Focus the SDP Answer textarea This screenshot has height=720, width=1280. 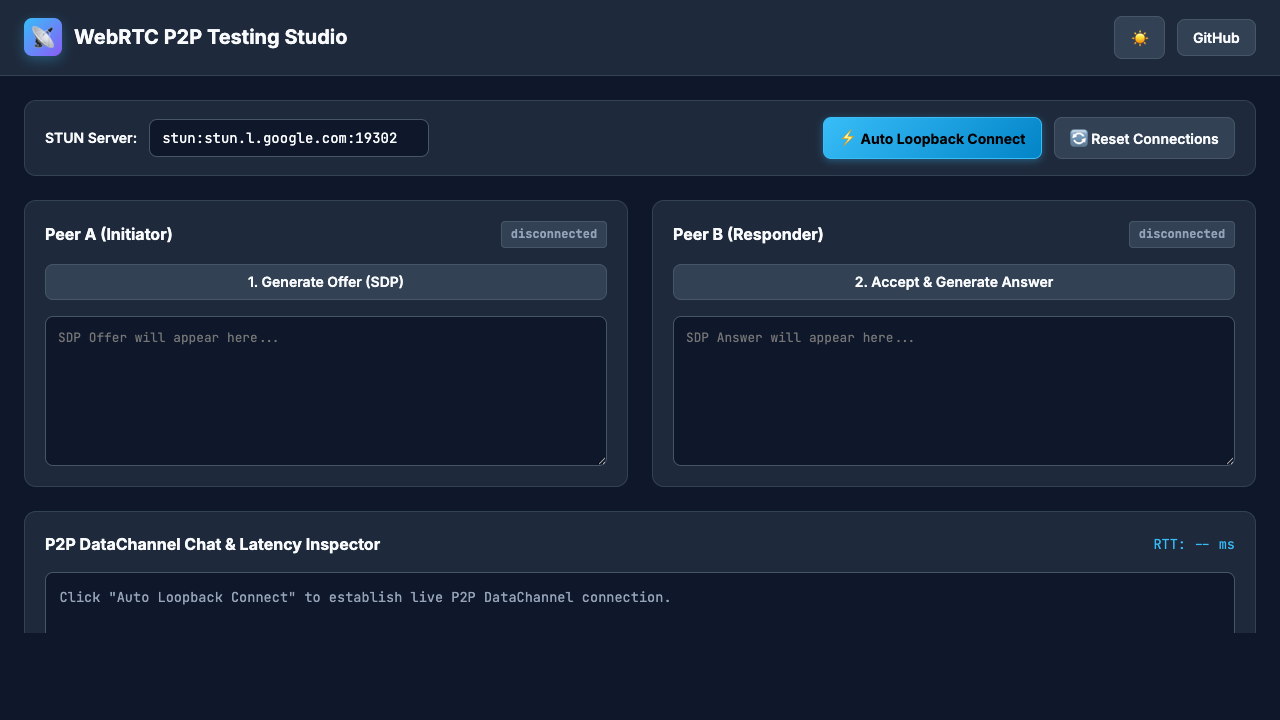click(954, 391)
